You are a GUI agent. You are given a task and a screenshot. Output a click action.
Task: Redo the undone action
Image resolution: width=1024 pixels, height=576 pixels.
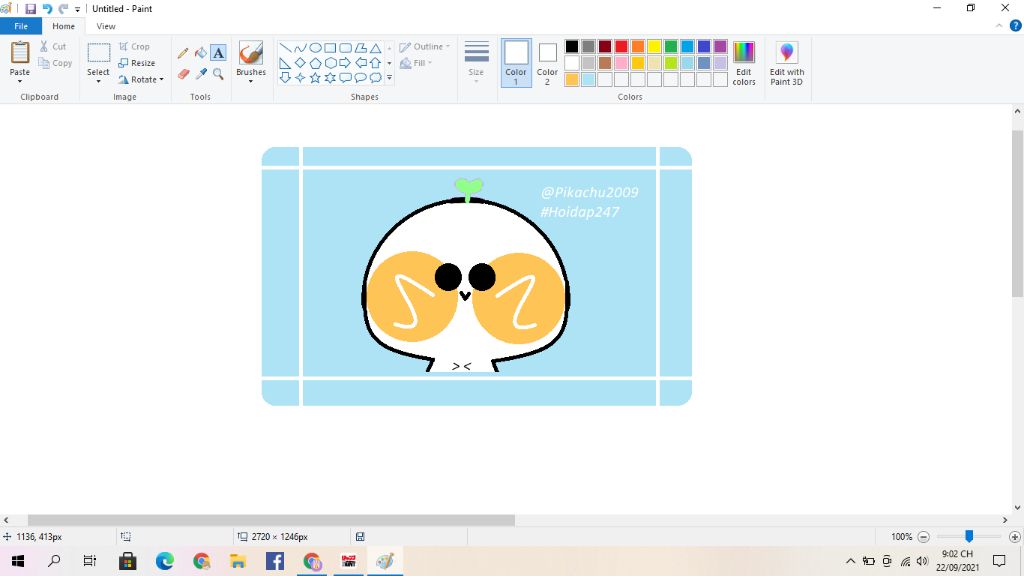63,8
